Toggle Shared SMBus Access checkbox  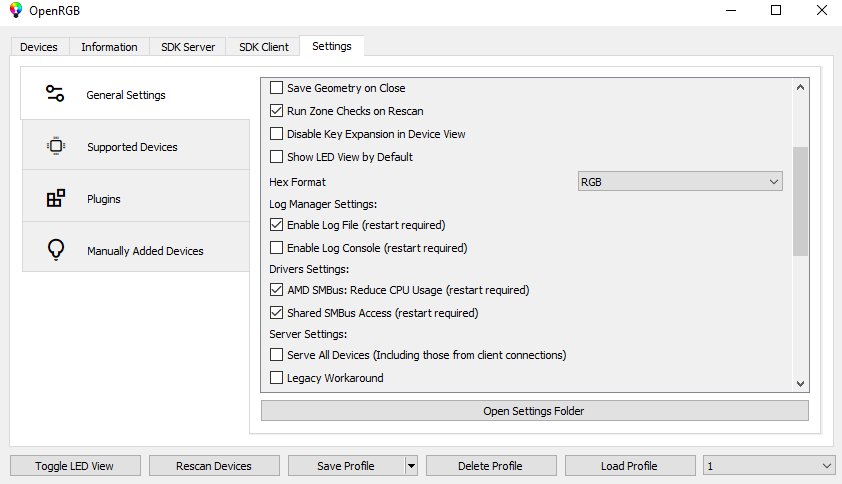pos(277,313)
